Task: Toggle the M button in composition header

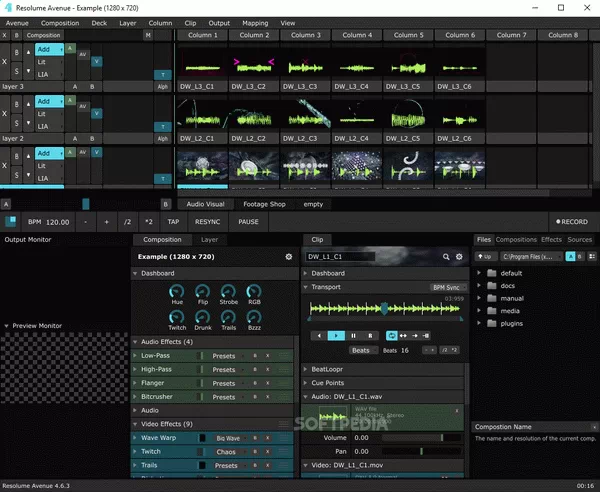Action: pyautogui.click(x=148, y=35)
